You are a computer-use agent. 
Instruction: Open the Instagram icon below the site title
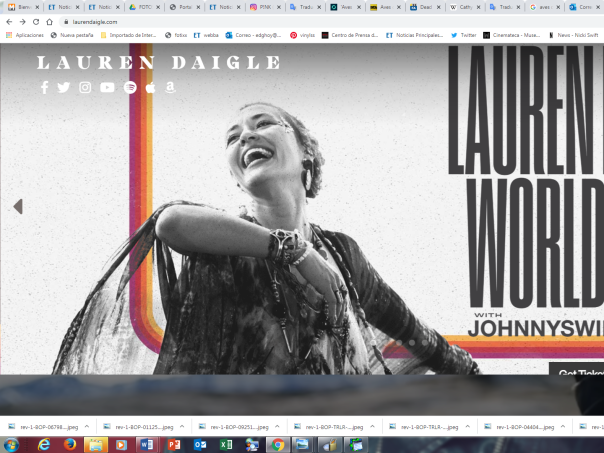tap(85, 88)
